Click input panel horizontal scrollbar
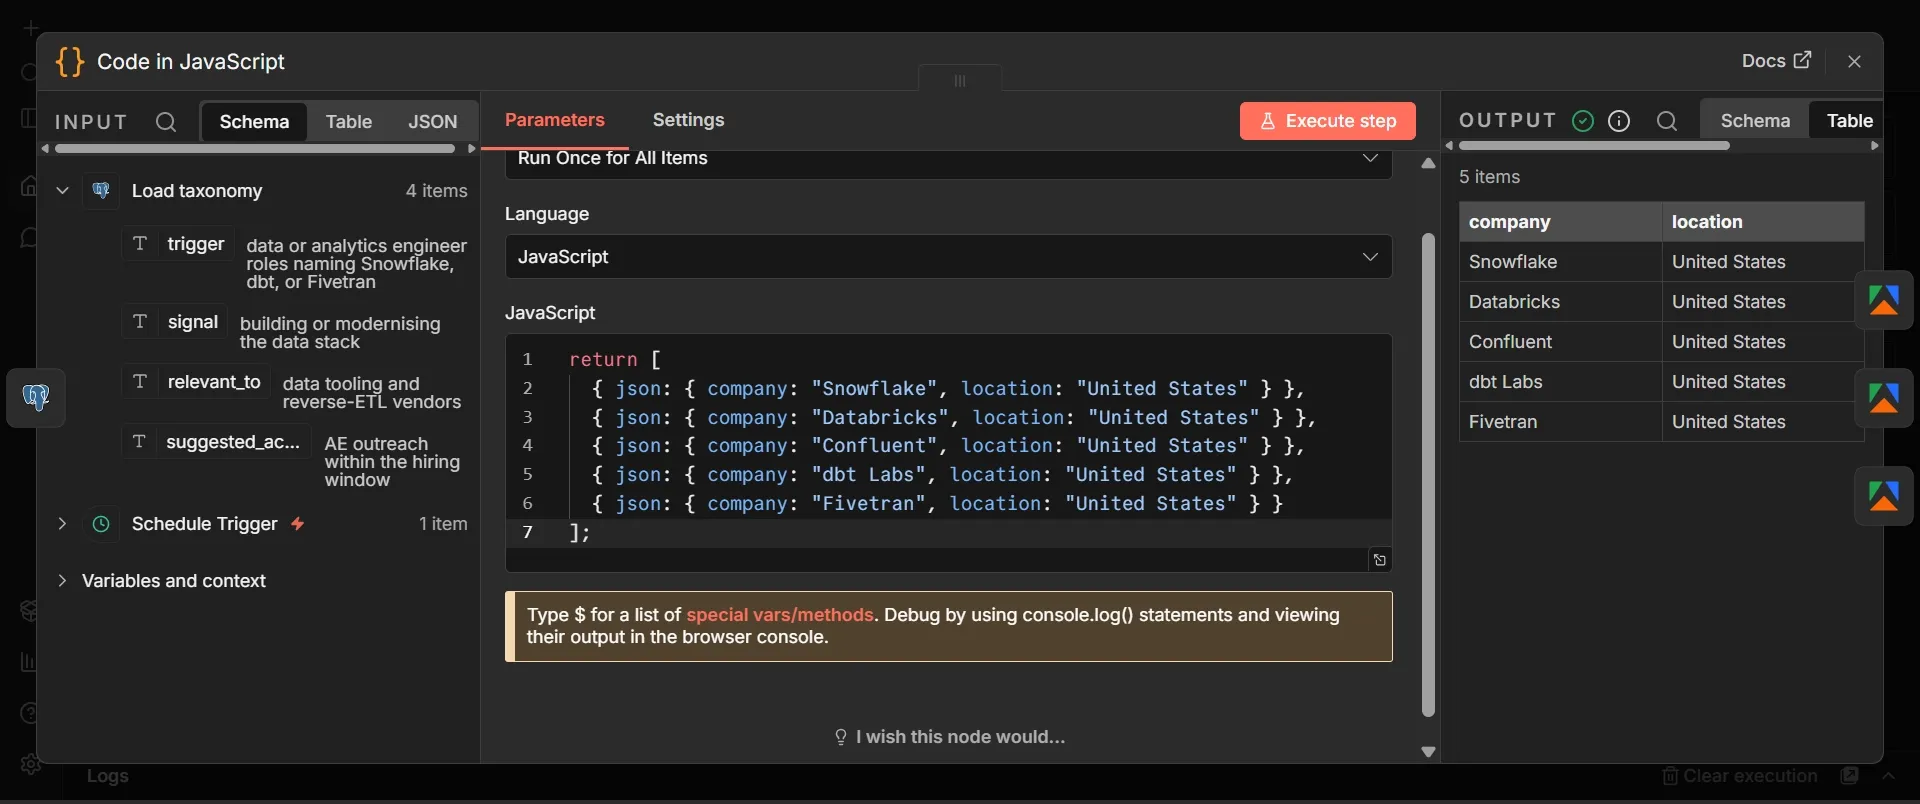The image size is (1920, 804). click(x=255, y=149)
